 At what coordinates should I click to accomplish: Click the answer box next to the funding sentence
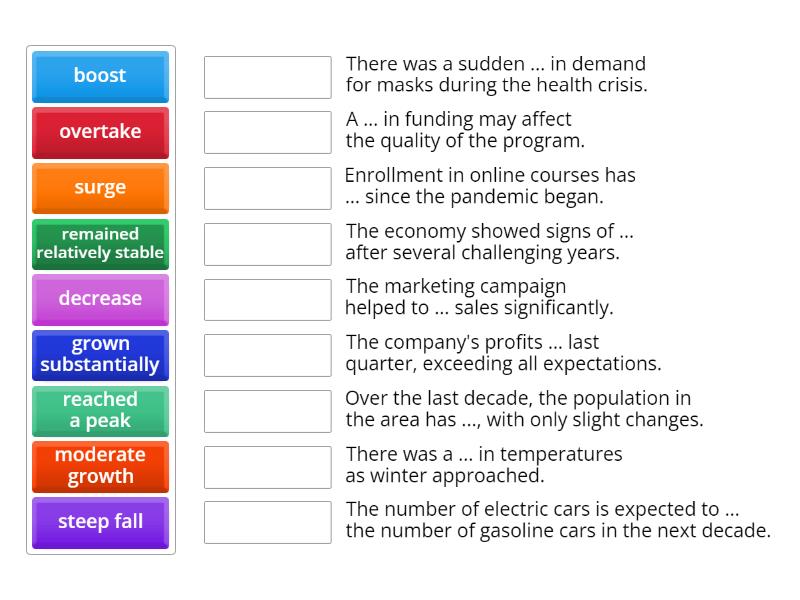266,132
